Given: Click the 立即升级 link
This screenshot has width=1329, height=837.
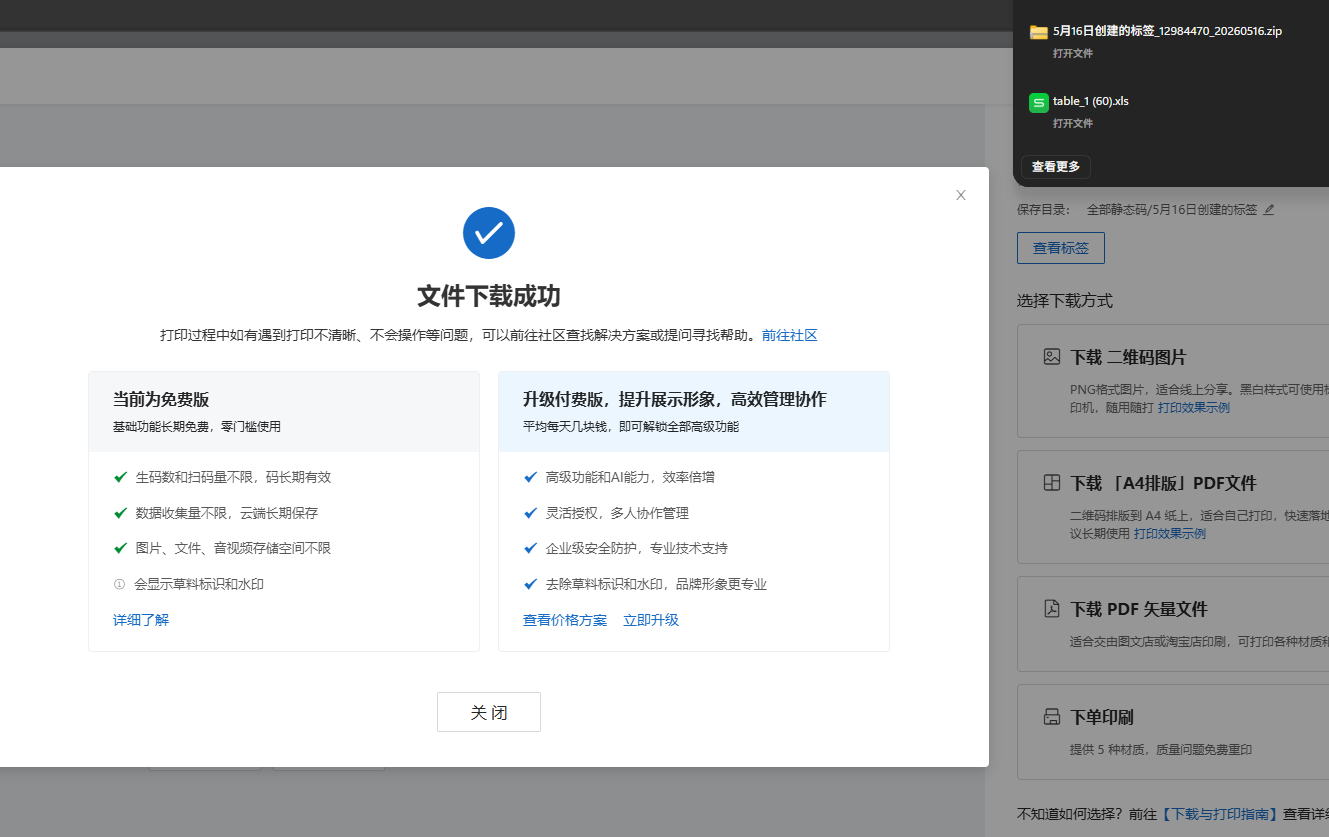Looking at the screenshot, I should coord(651,620).
